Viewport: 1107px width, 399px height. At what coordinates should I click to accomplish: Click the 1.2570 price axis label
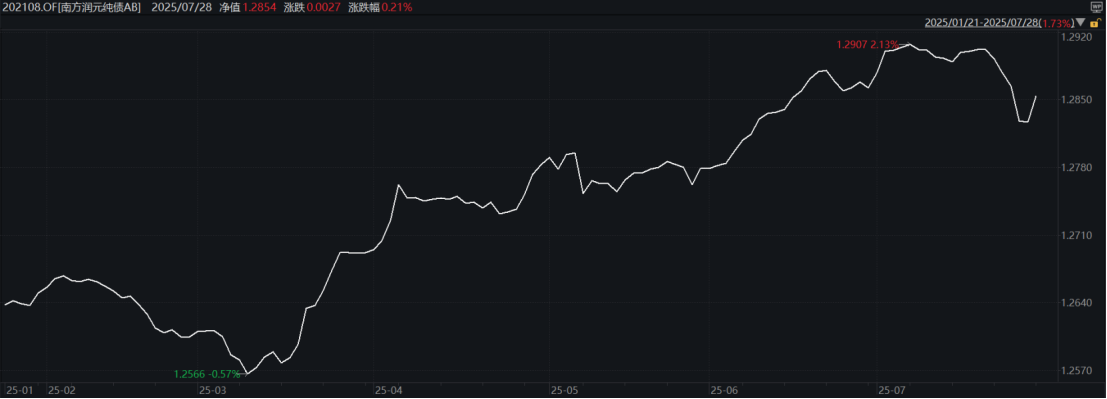[x=1077, y=370]
